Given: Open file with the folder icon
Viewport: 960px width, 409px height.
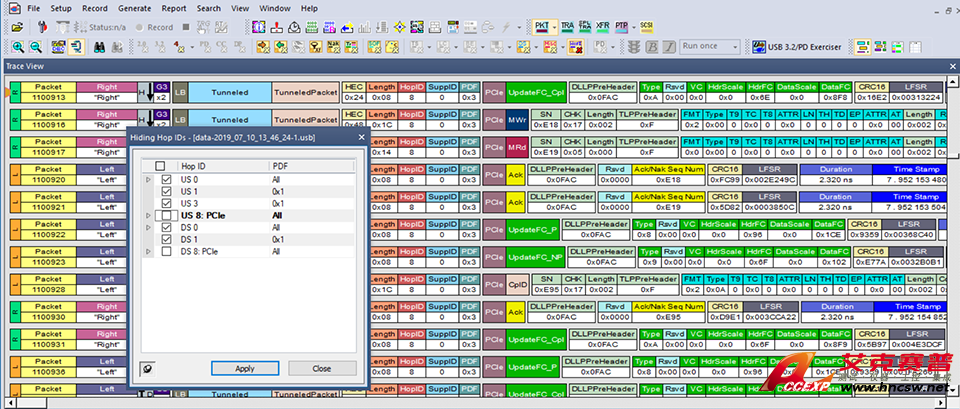Looking at the screenshot, I should (x=16, y=27).
